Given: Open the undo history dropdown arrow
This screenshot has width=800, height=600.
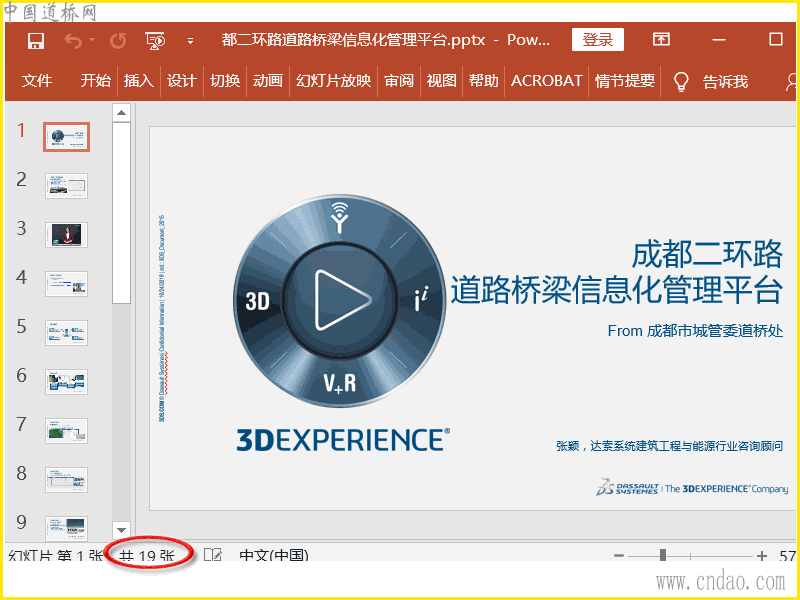Looking at the screenshot, I should (x=92, y=40).
